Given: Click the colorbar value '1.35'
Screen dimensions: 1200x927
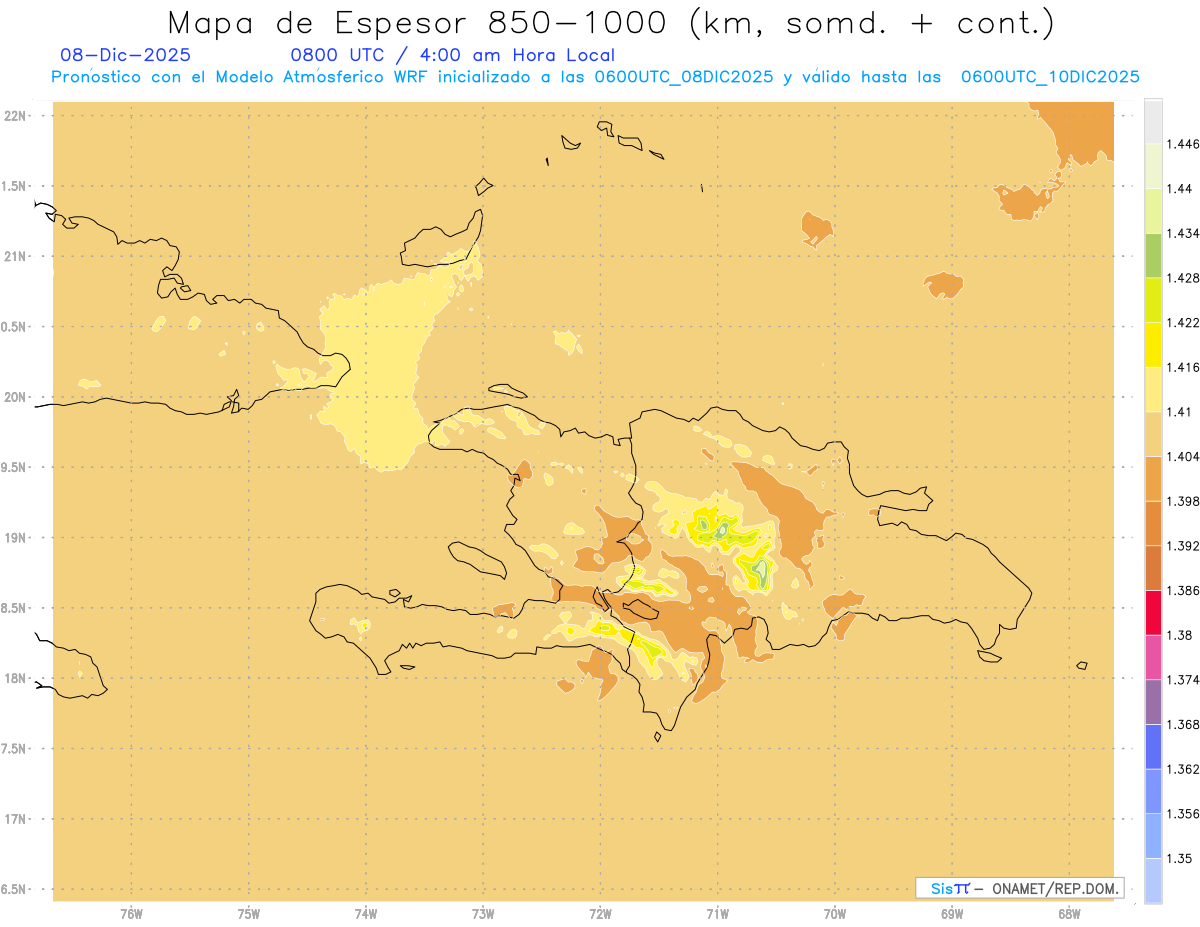Looking at the screenshot, I should (x=1180, y=858).
